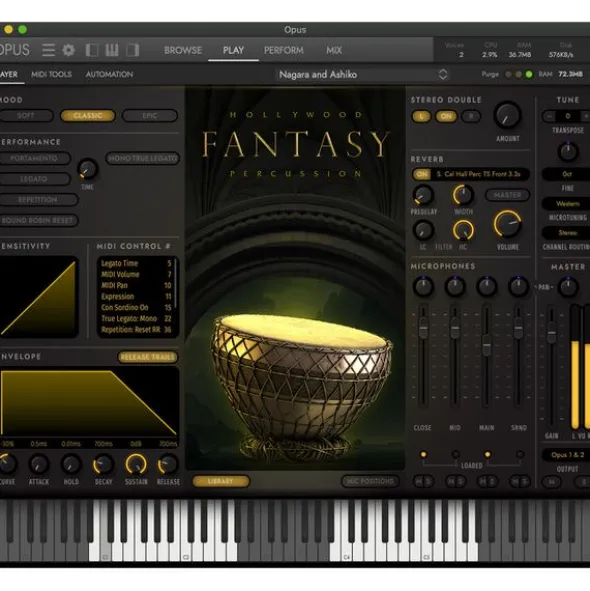
Task: Select Stereo Double R channel
Action: click(x=471, y=116)
